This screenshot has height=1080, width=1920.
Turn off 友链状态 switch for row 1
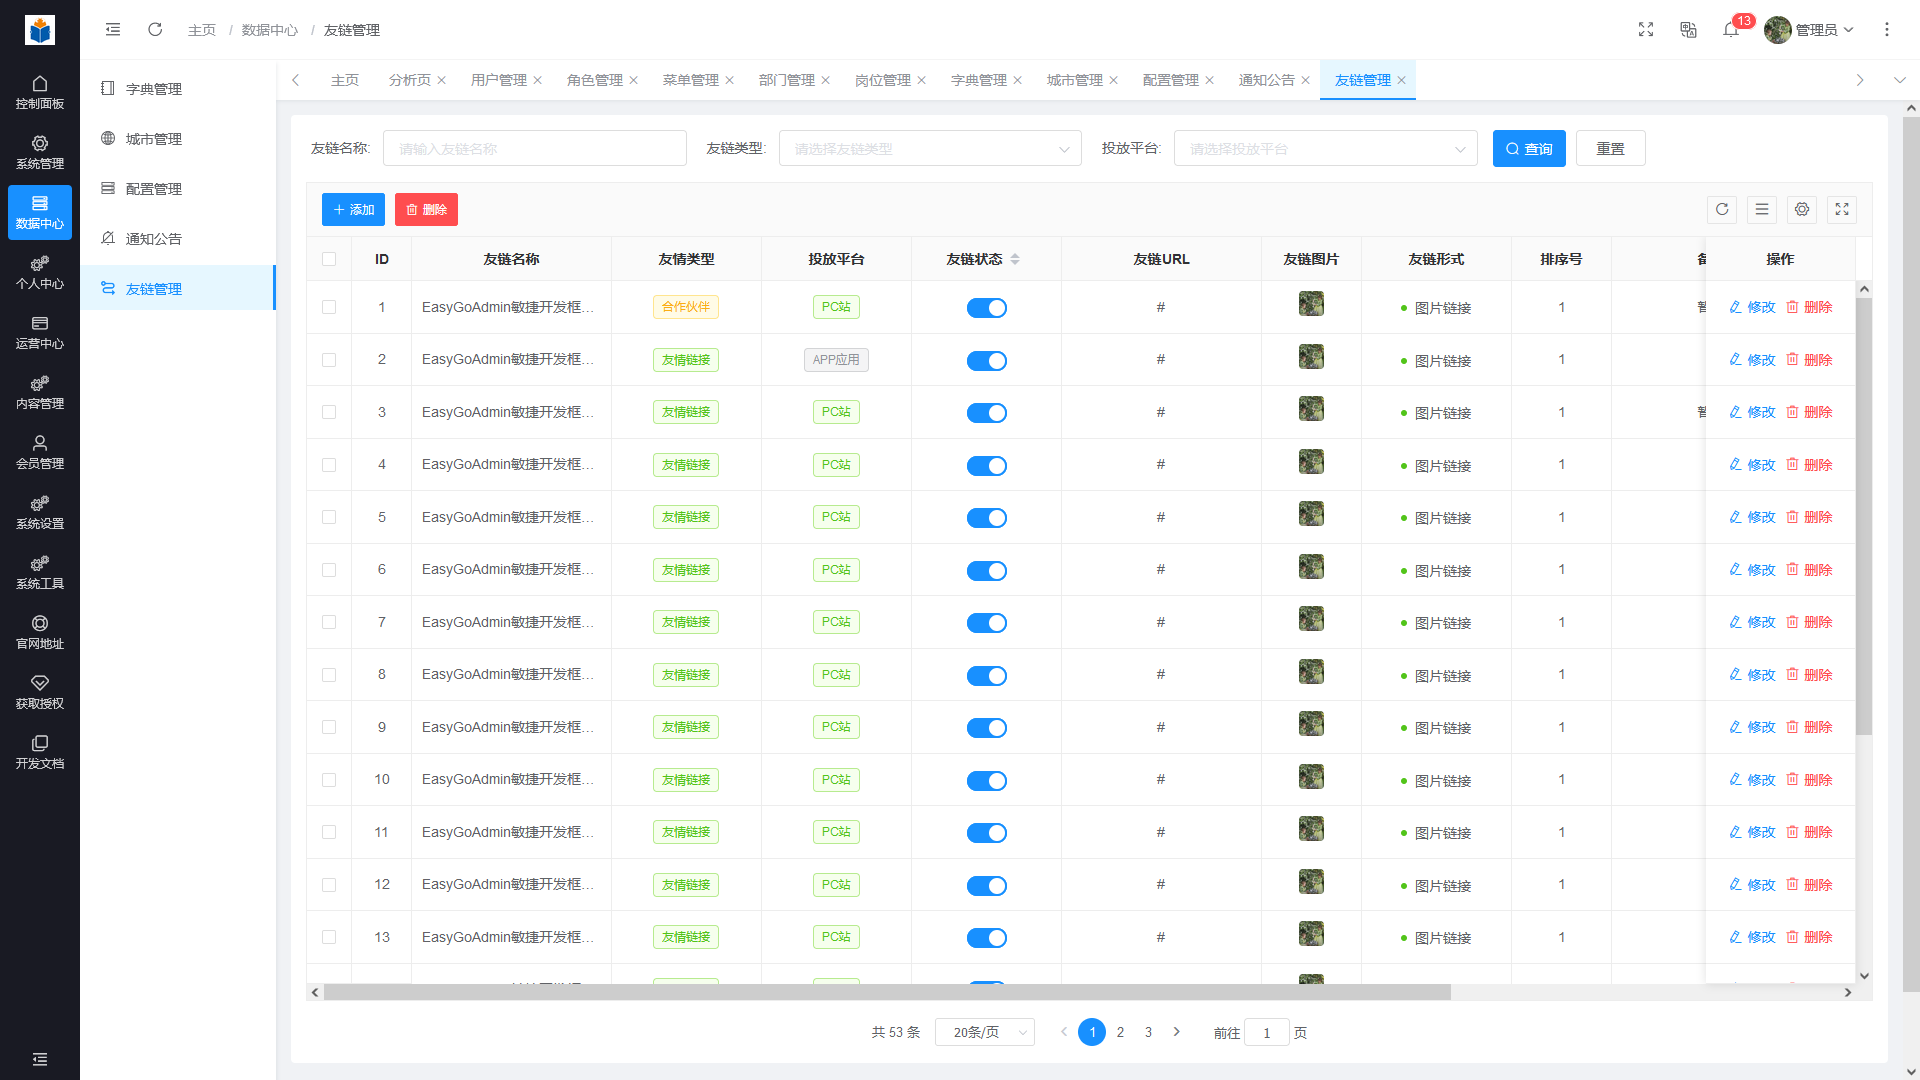(986, 308)
